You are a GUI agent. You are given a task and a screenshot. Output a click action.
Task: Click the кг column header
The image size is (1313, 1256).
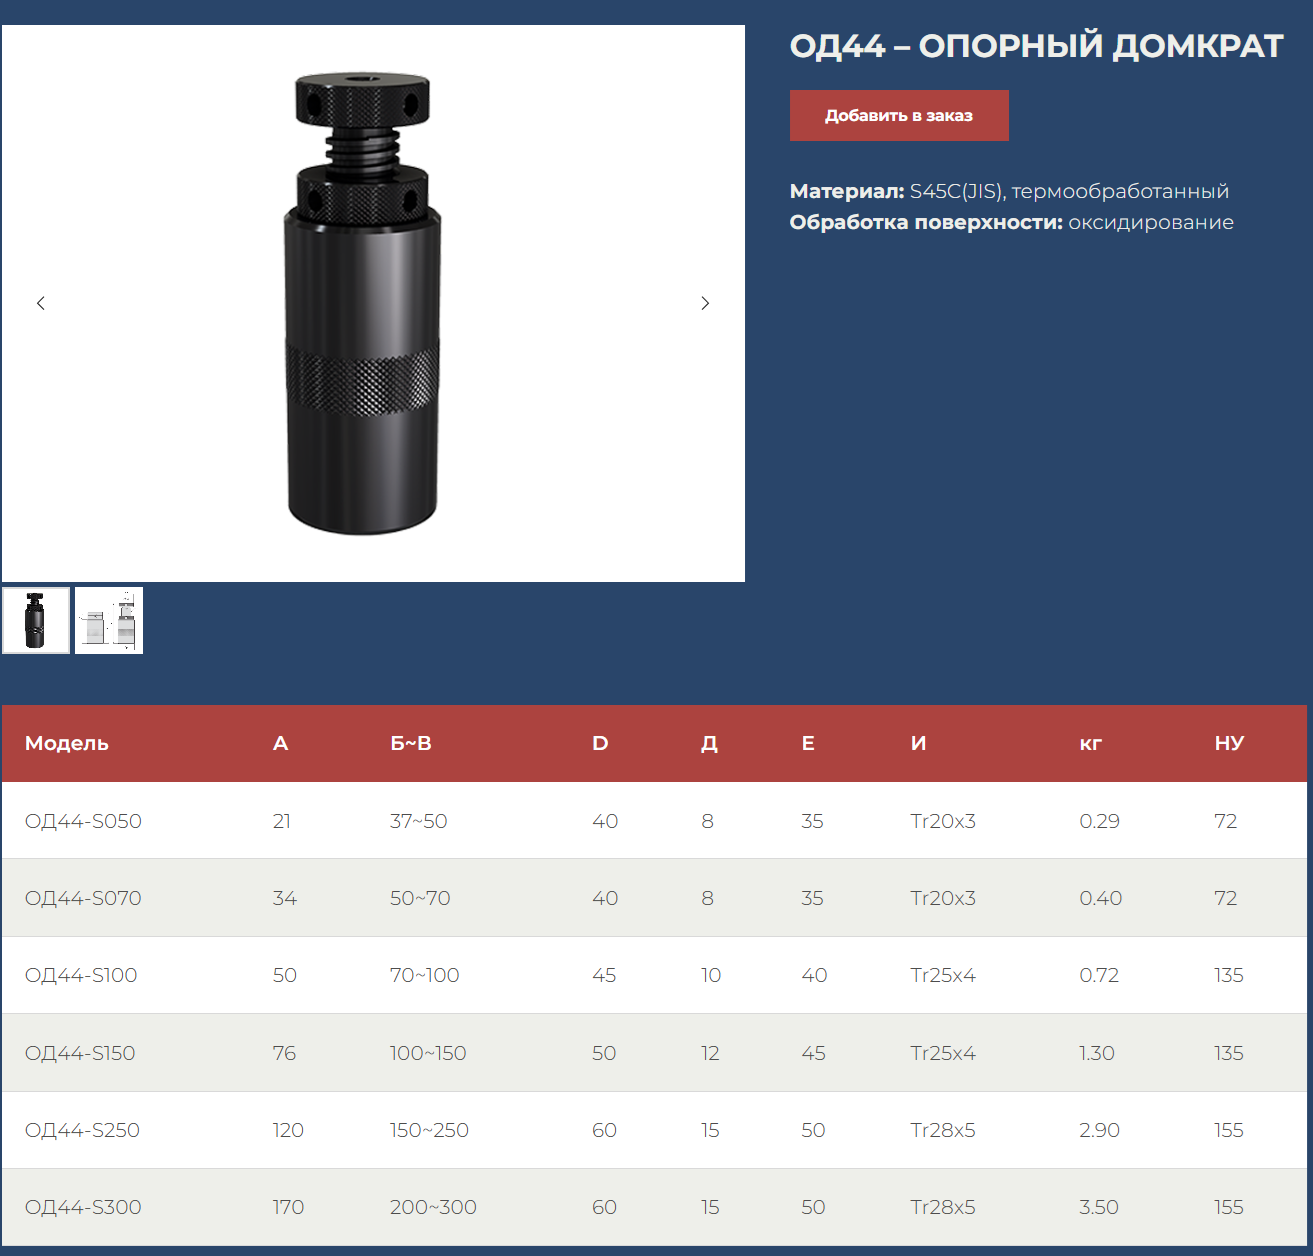pos(1090,743)
